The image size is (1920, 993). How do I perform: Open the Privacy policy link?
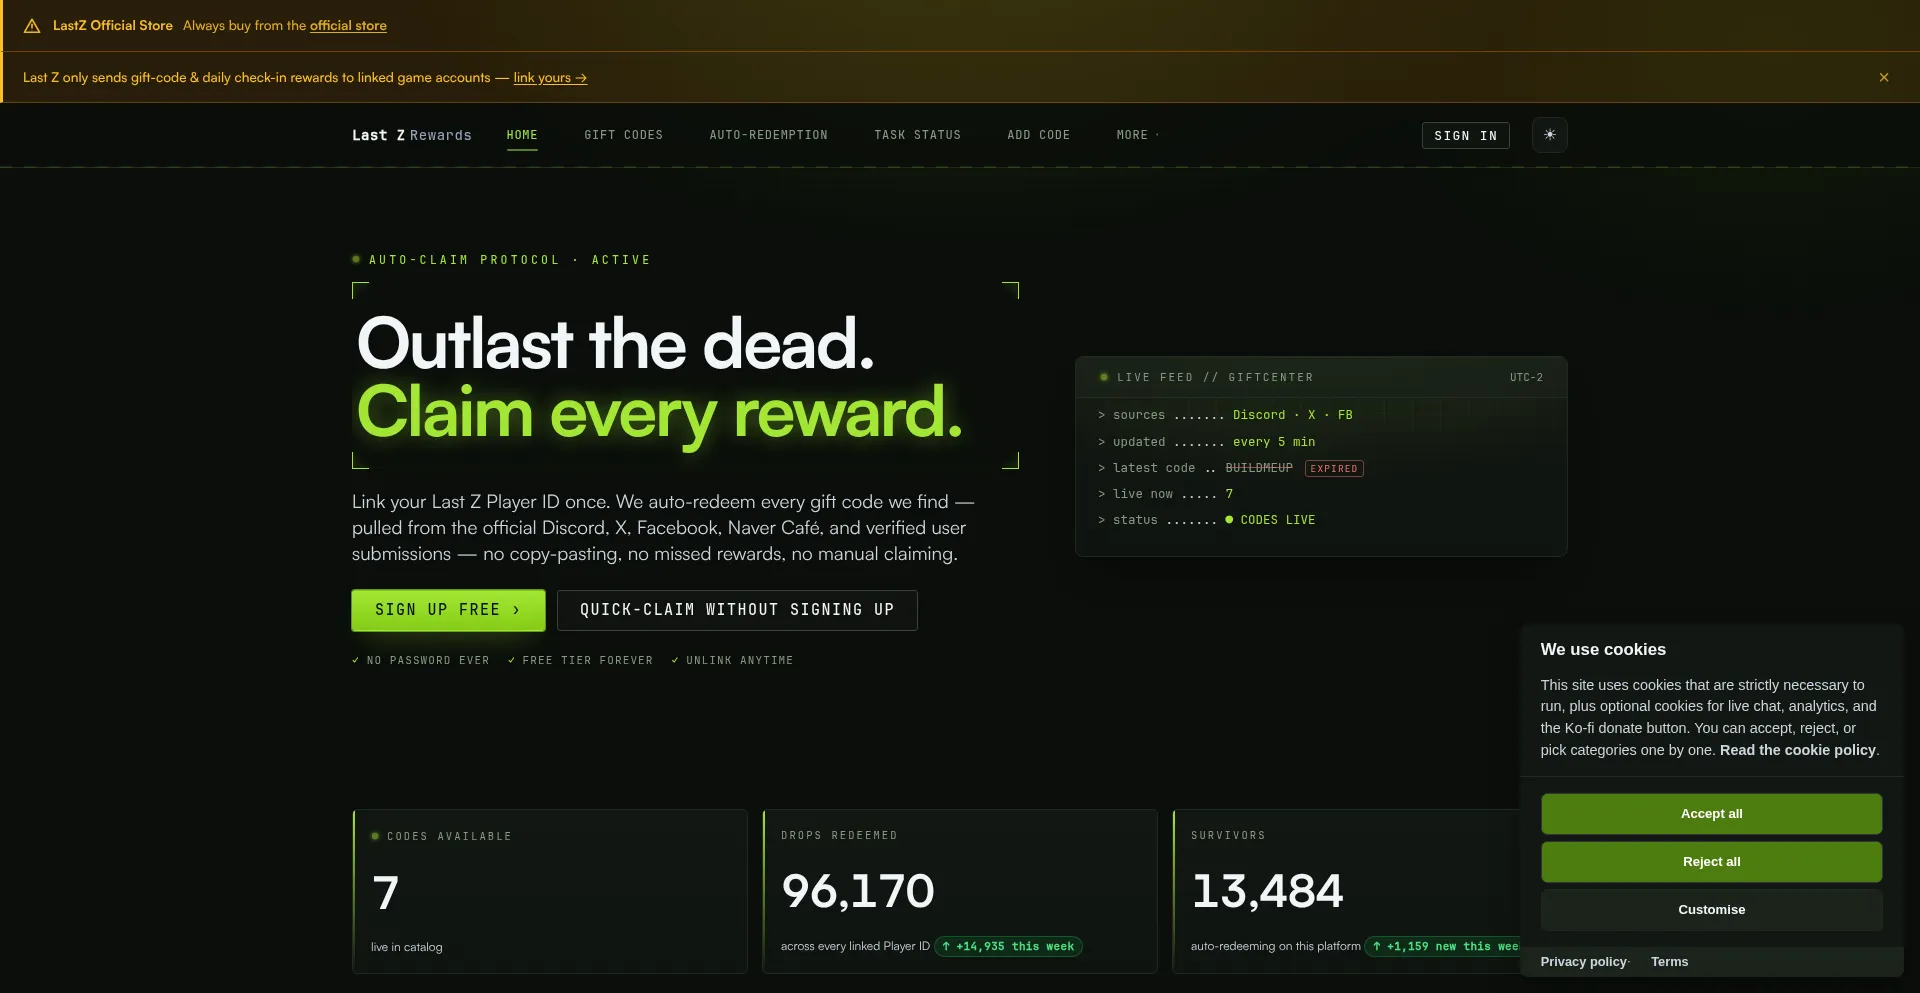pos(1584,962)
